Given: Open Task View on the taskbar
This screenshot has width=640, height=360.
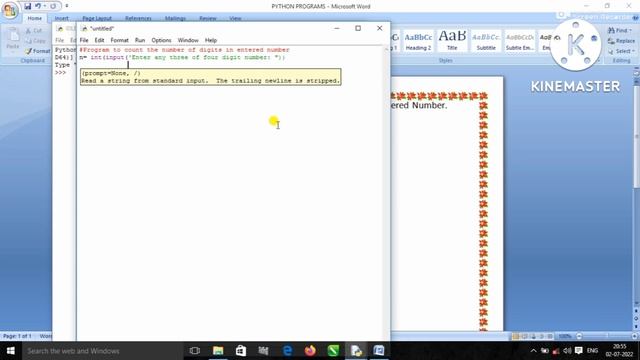Looking at the screenshot, I should coord(195,351).
